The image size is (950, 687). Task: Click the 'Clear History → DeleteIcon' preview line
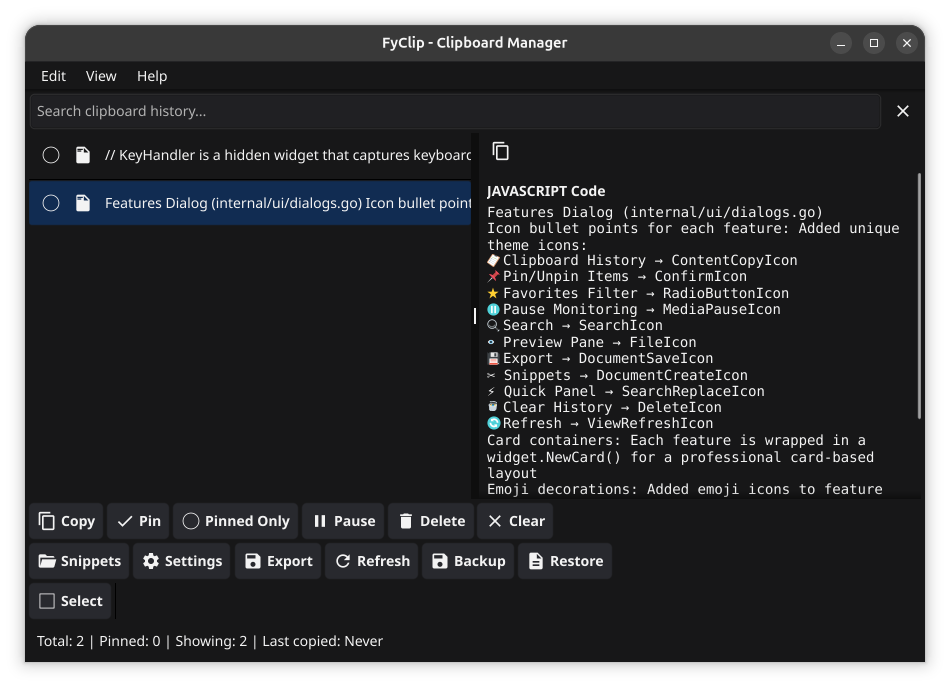tap(605, 408)
